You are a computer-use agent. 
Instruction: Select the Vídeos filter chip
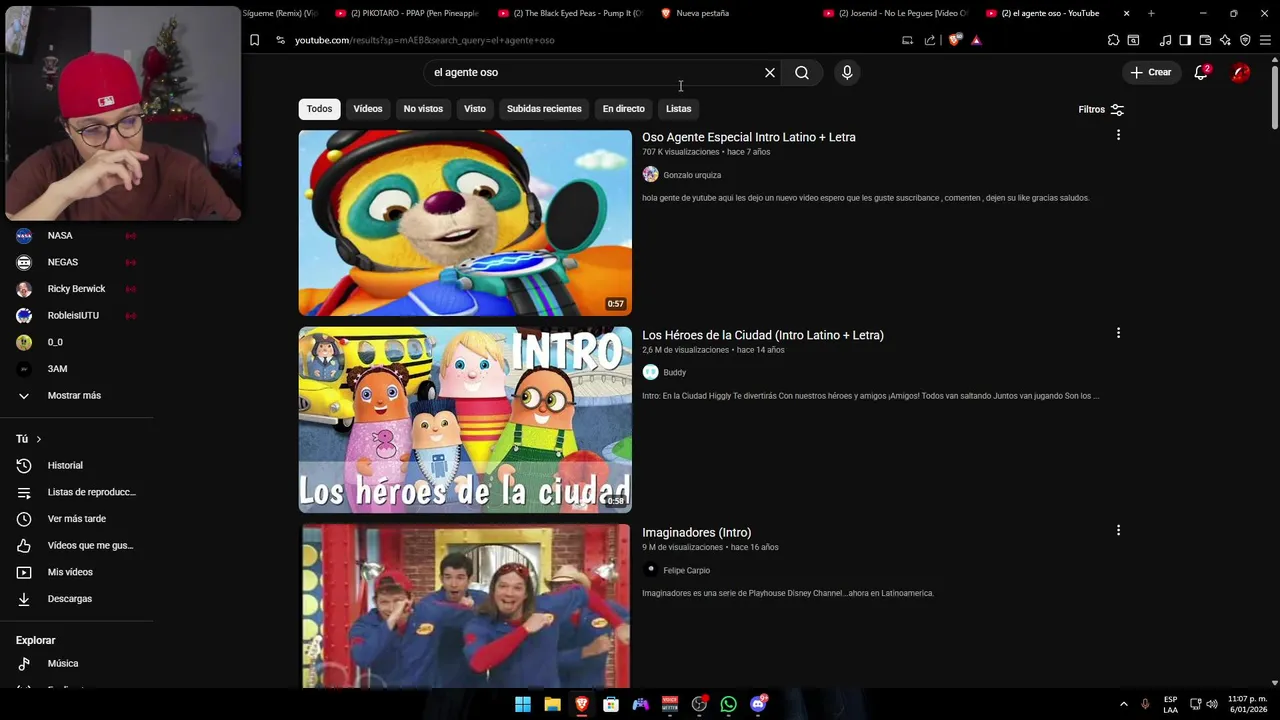(x=368, y=109)
